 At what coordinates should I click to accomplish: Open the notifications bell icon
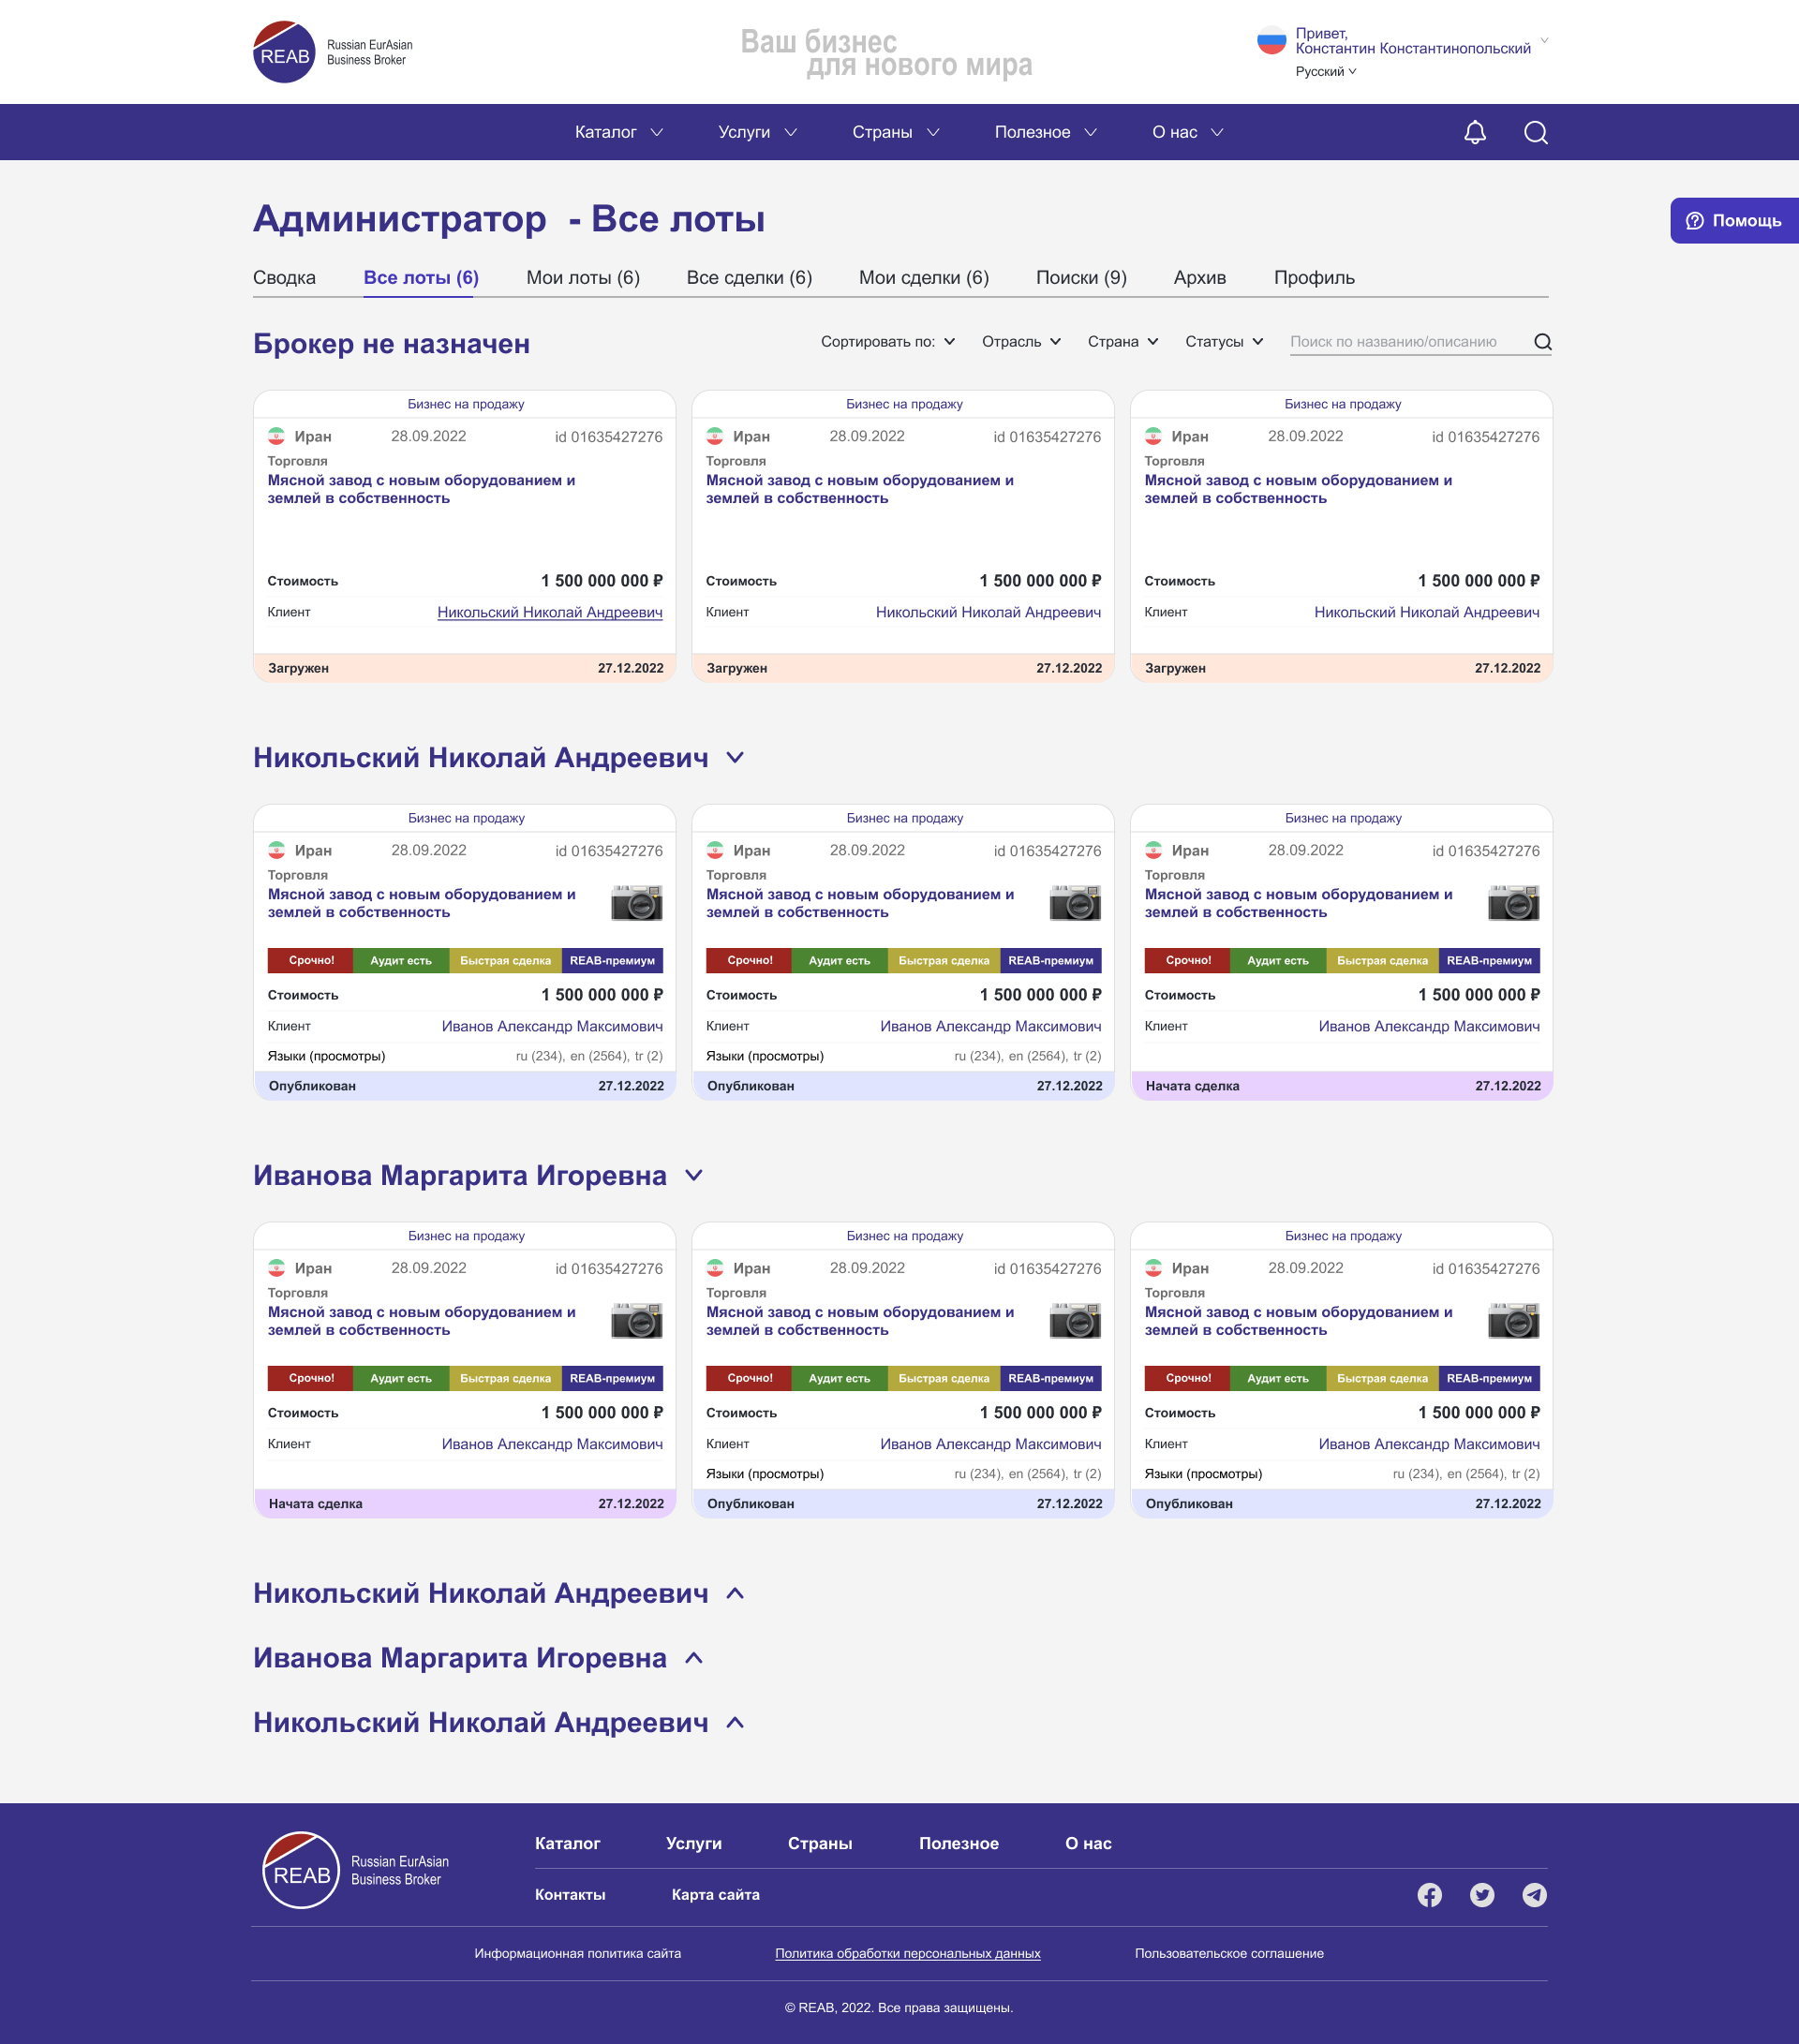[1474, 132]
